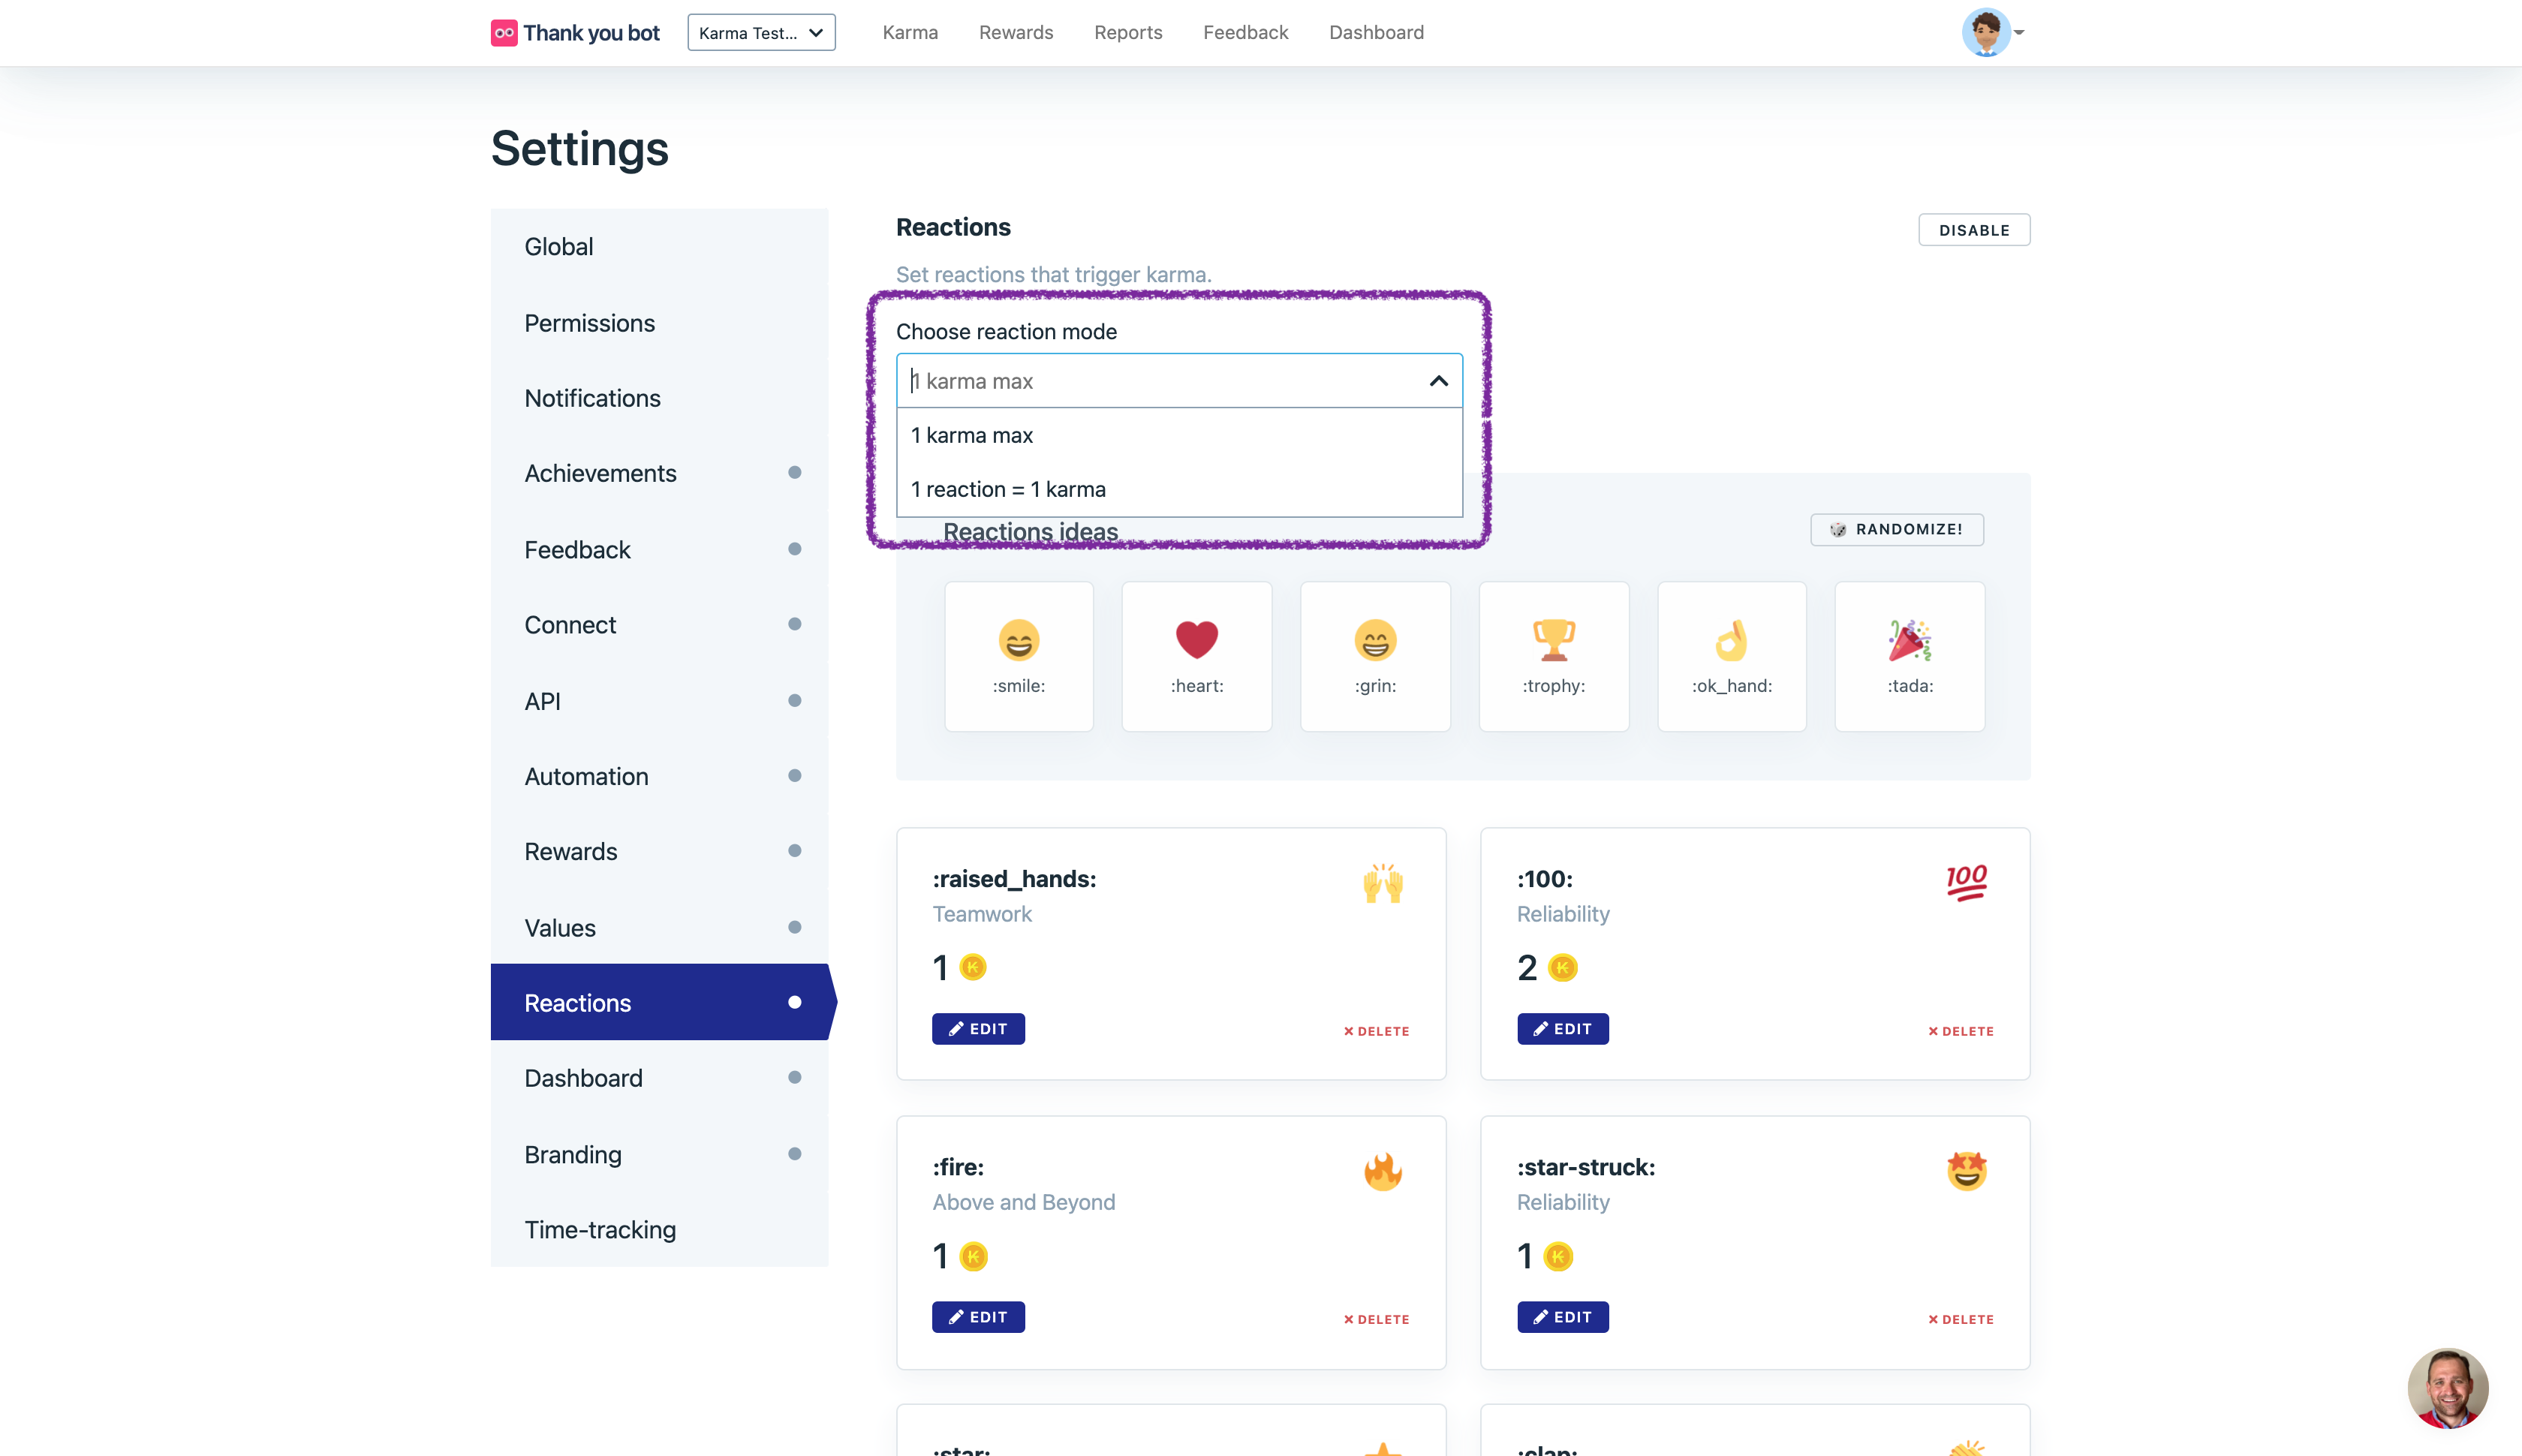Screen dimensions: 2522x1456
Task: Select the '1 karma max' list option
Action: [972, 435]
